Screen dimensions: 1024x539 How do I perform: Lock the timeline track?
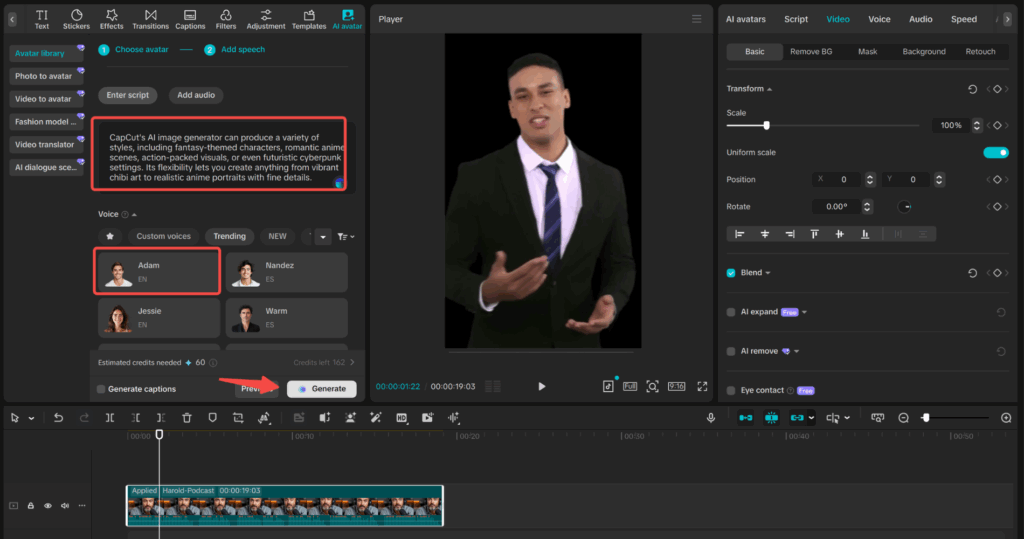[x=31, y=506]
